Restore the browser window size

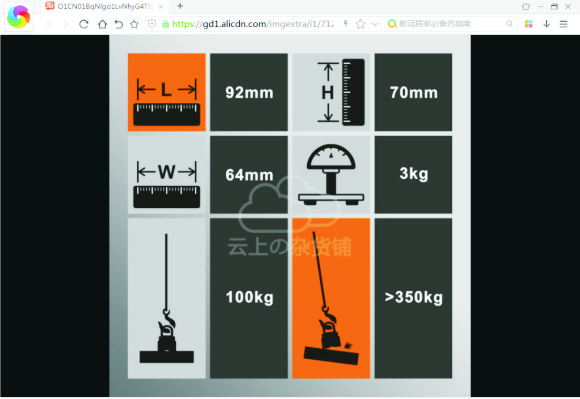554,7
